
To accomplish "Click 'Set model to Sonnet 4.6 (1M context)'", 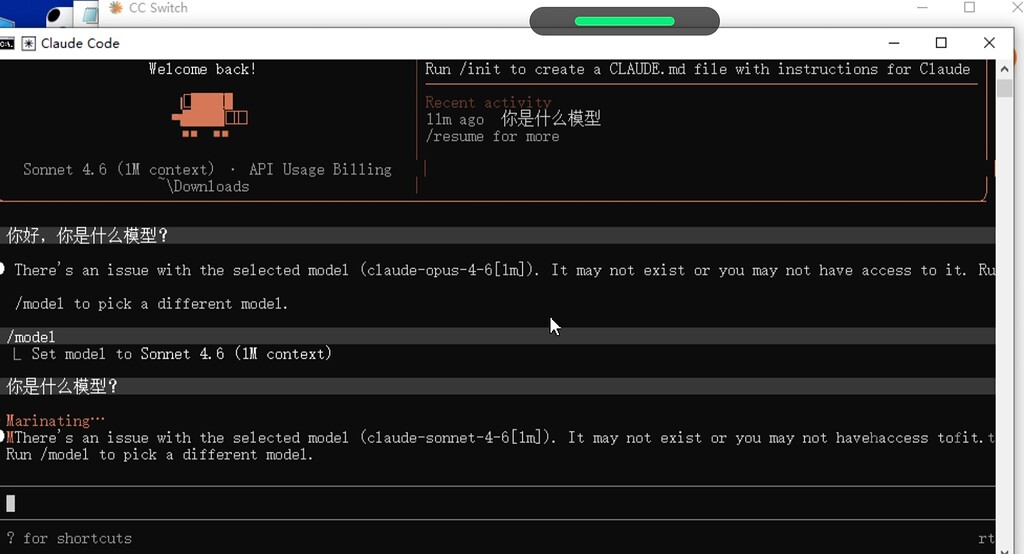I will click(182, 354).
